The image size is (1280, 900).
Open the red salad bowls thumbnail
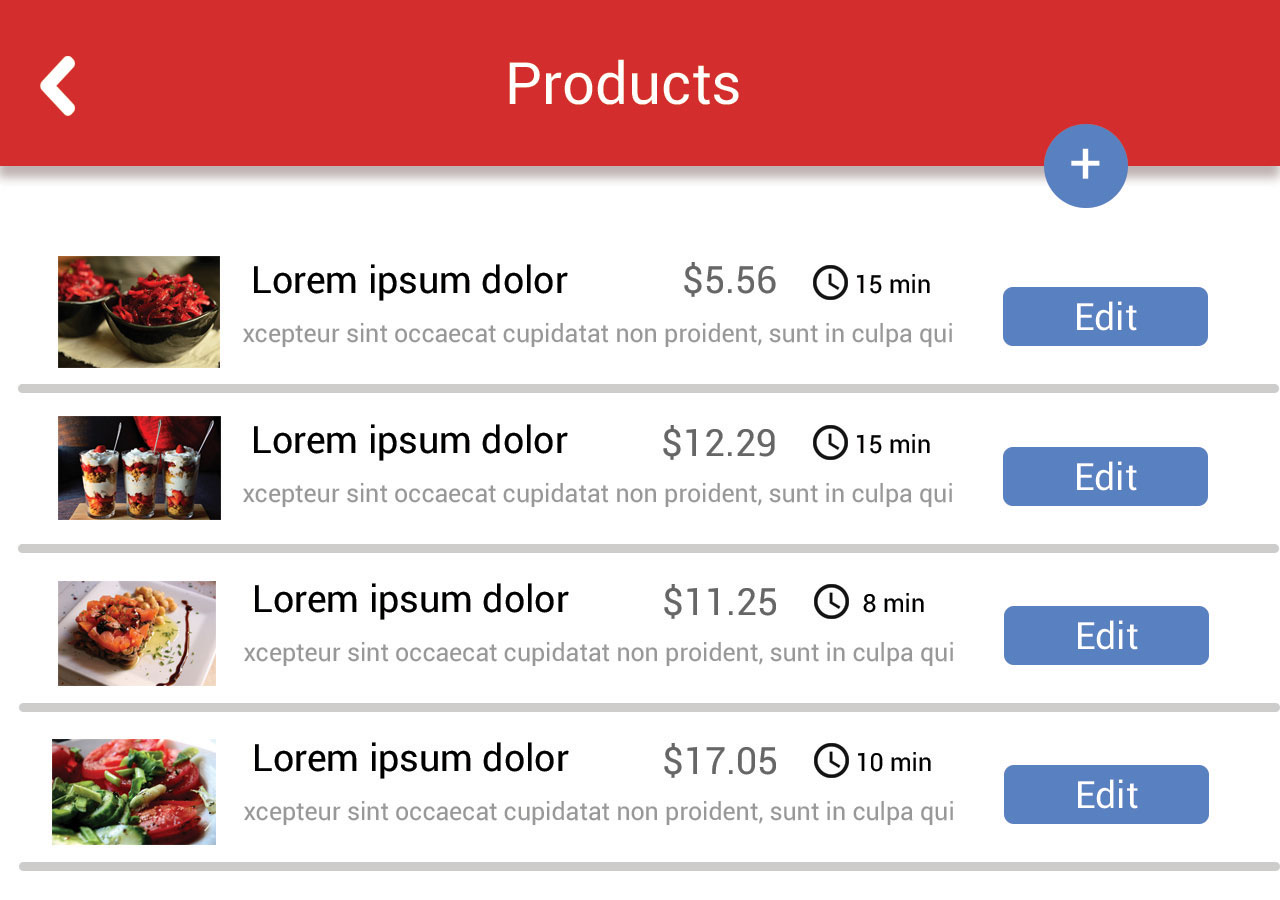tap(139, 312)
